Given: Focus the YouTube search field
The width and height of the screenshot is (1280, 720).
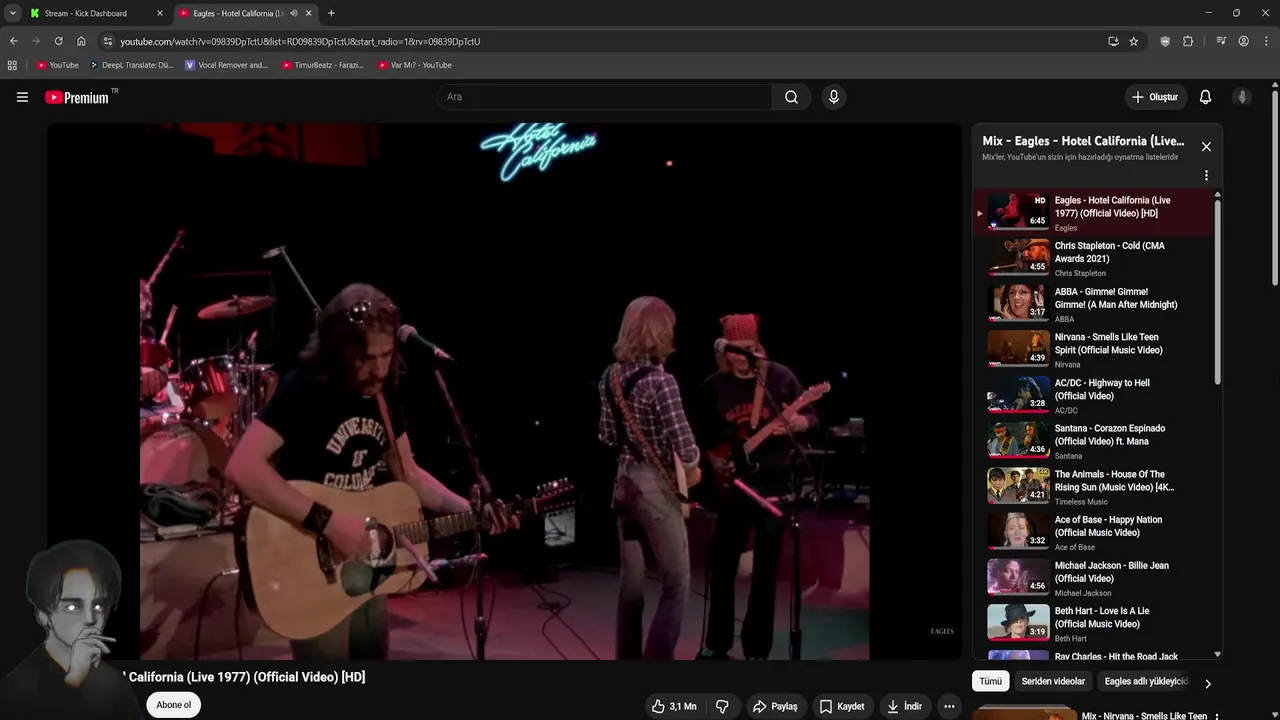Looking at the screenshot, I should coord(604,97).
